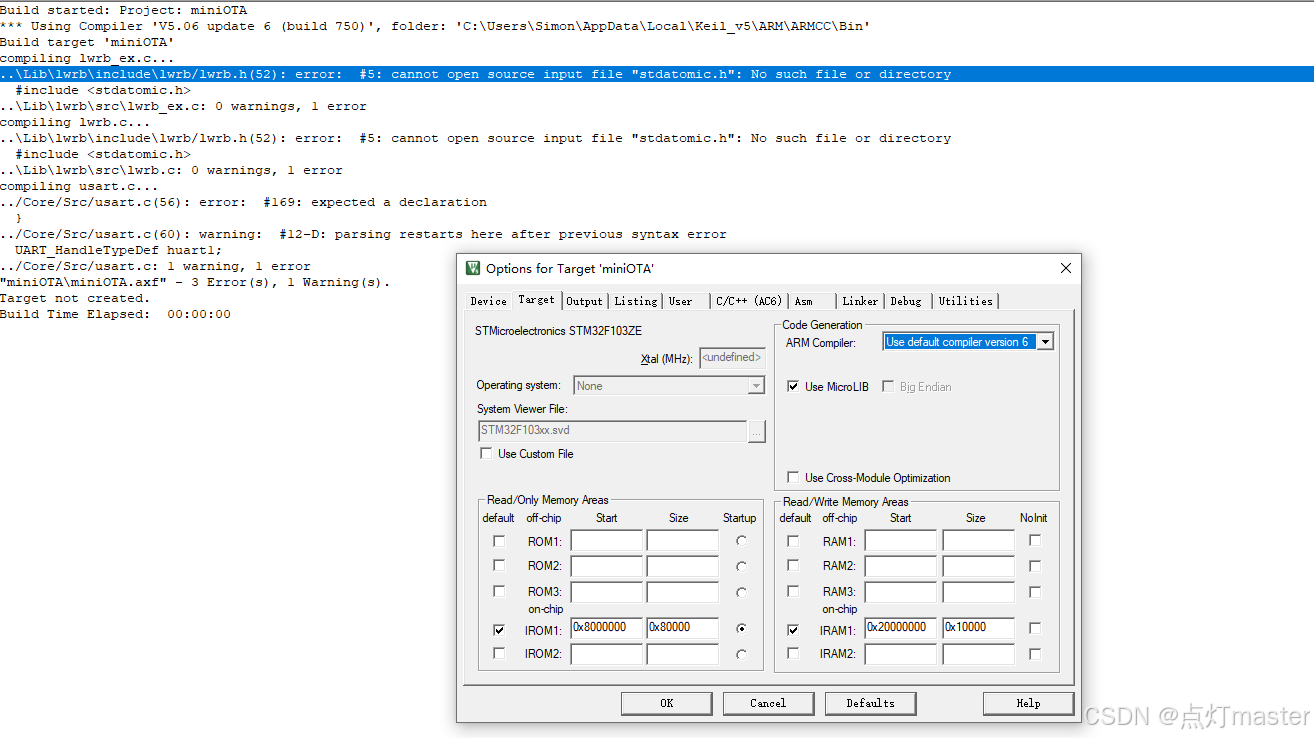Uncheck the IRAM1 default checkbox

(x=793, y=630)
